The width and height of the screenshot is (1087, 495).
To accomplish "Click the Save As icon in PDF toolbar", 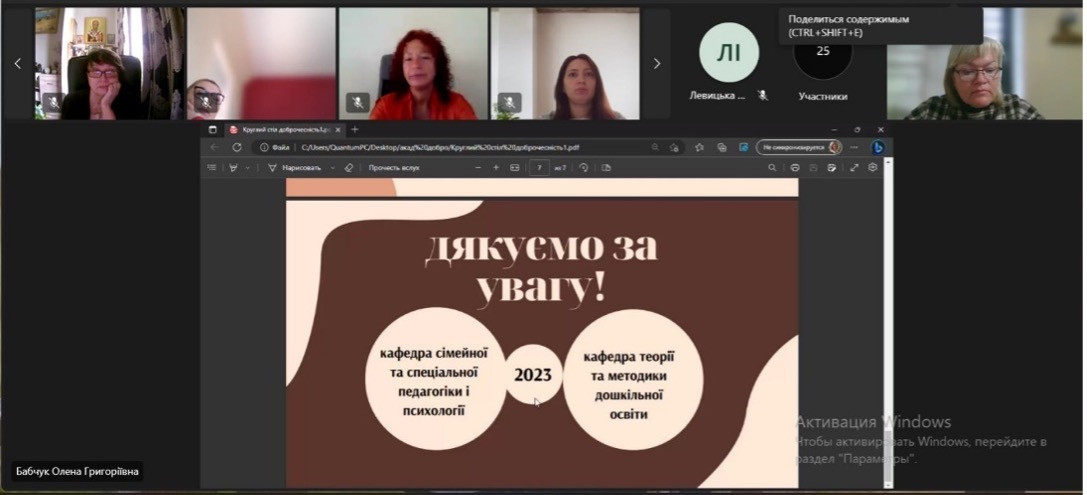I will 831,167.
